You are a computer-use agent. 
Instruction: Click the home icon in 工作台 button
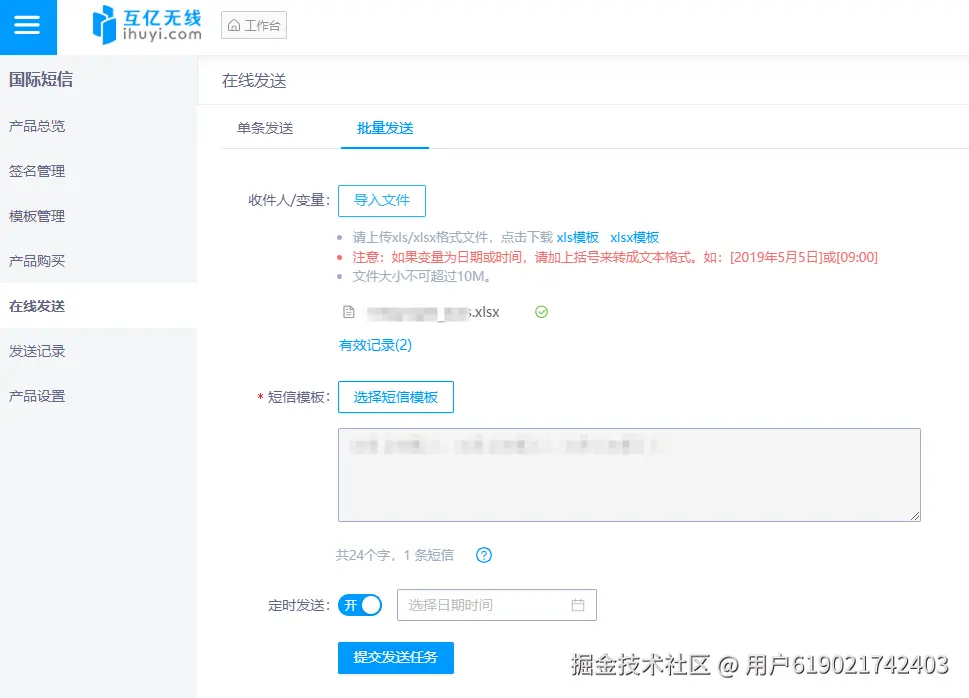click(234, 26)
